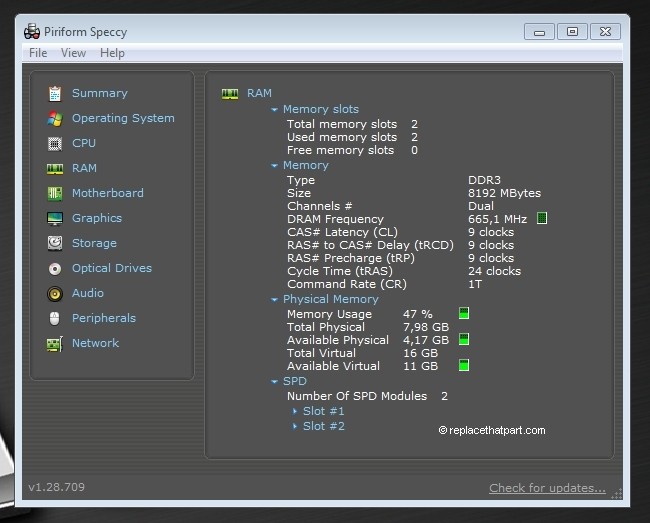The height and width of the screenshot is (523, 650).
Task: Open the Storage section
Action: point(94,243)
